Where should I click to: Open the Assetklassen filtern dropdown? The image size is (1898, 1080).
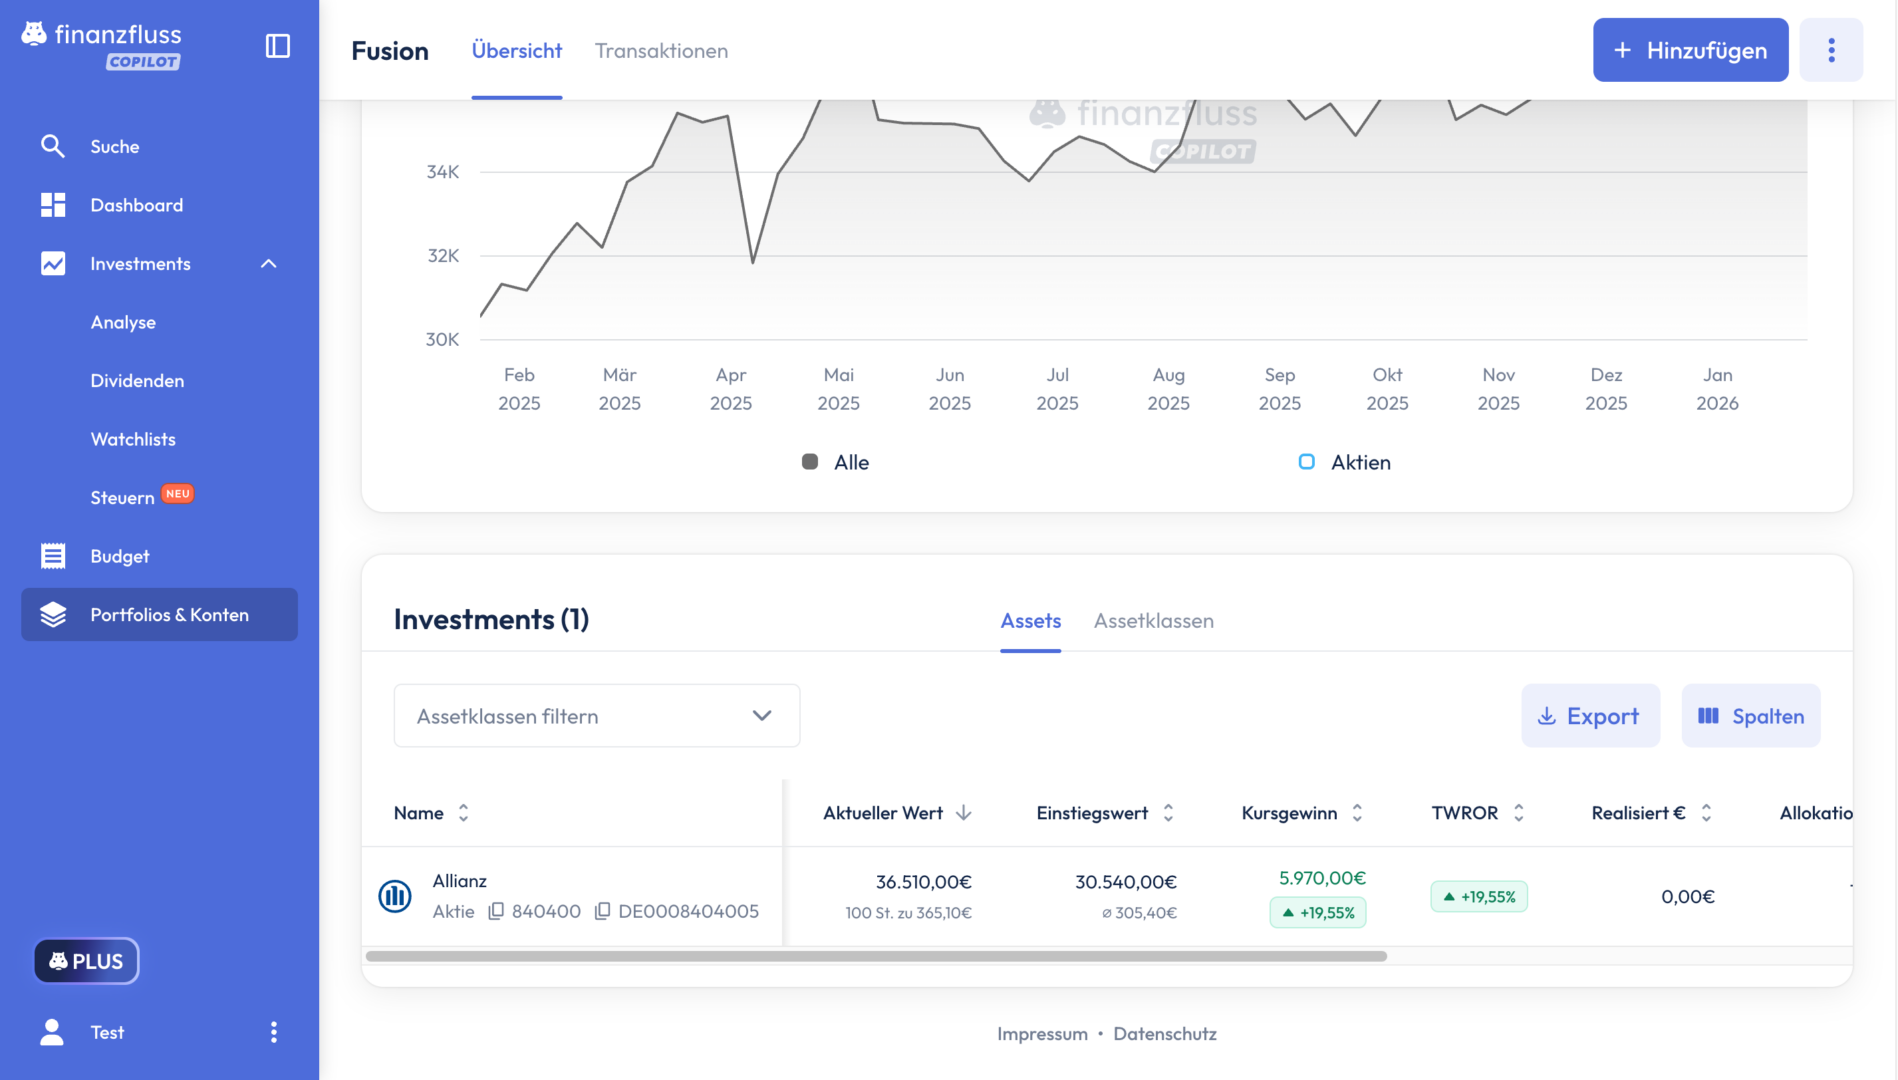pos(596,716)
